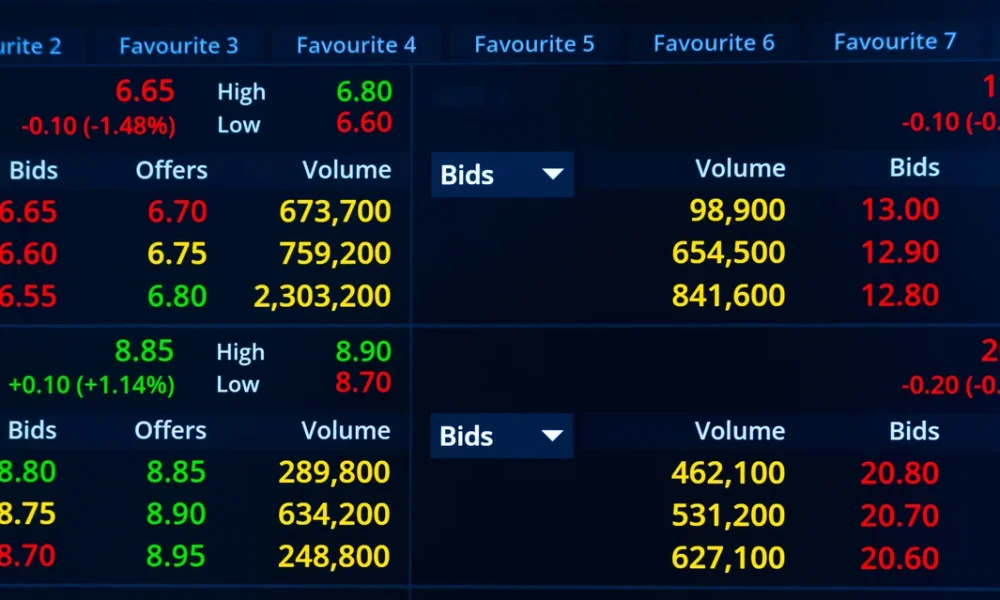Click the Volume header in the top-left panel
The image size is (1000, 600).
pyautogui.click(x=347, y=170)
